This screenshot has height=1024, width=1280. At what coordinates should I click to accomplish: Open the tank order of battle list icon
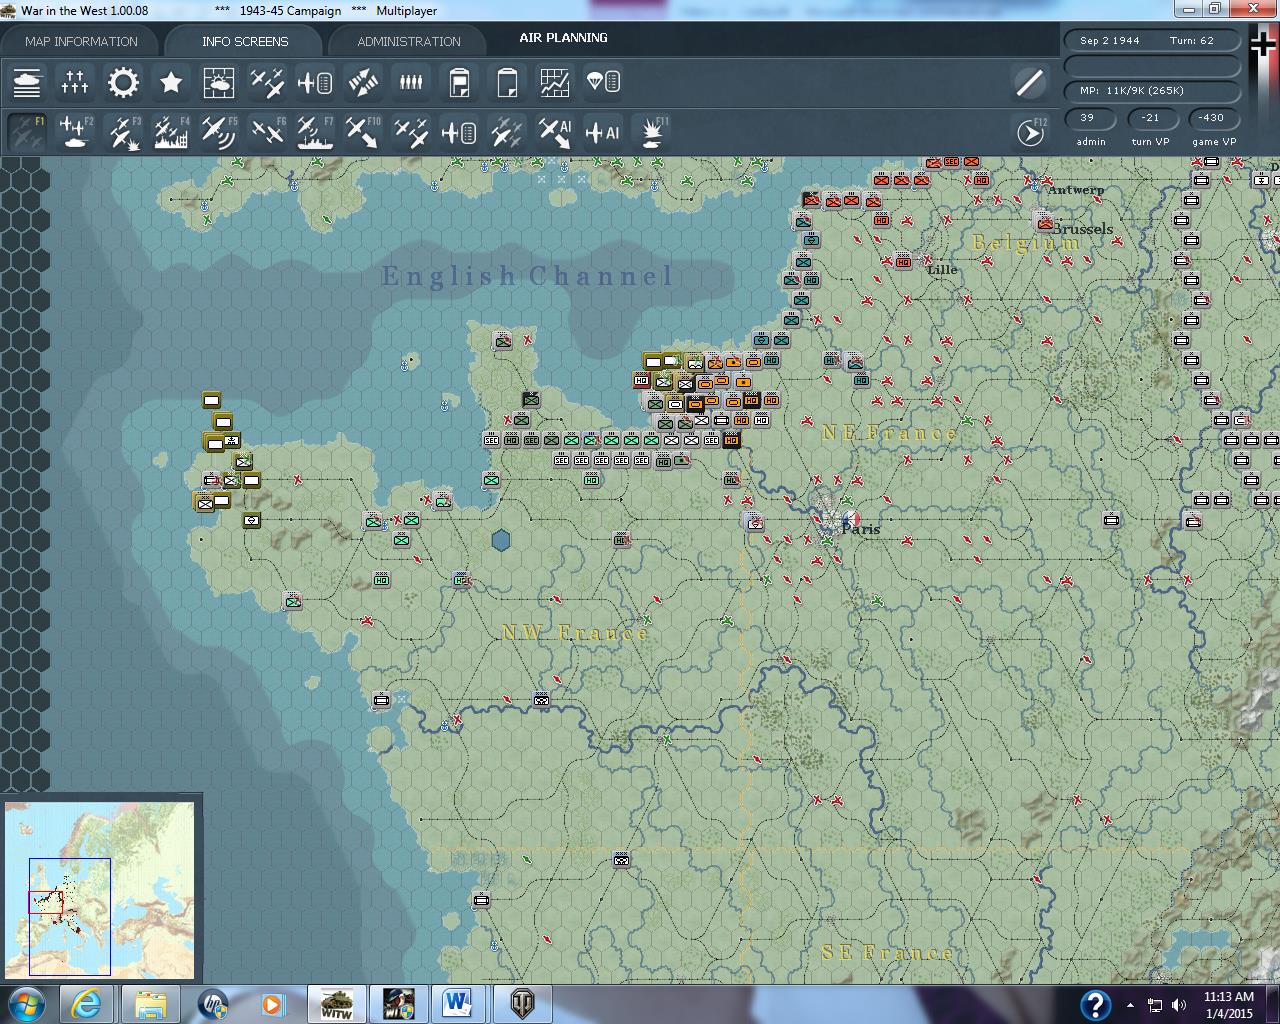[27, 82]
